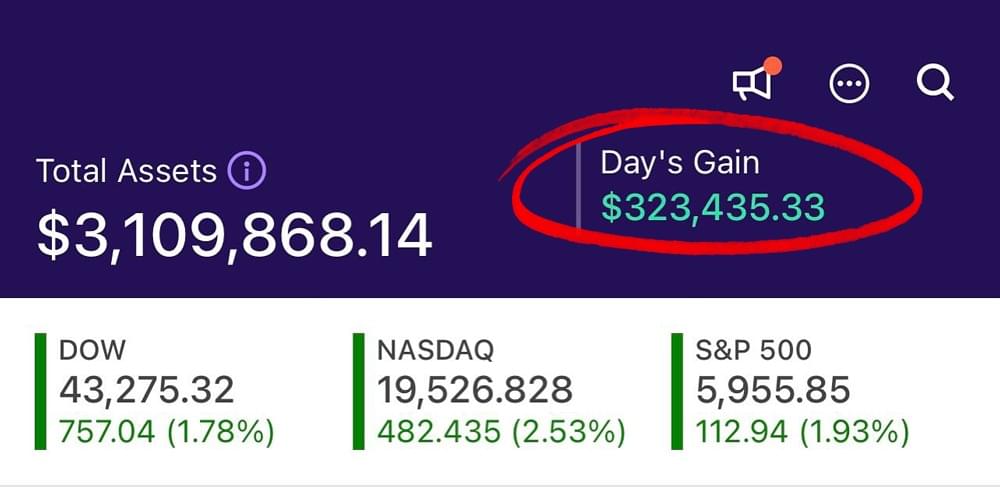Click the green bar beside NASDAQ
This screenshot has width=1000, height=487.
[x=358, y=391]
